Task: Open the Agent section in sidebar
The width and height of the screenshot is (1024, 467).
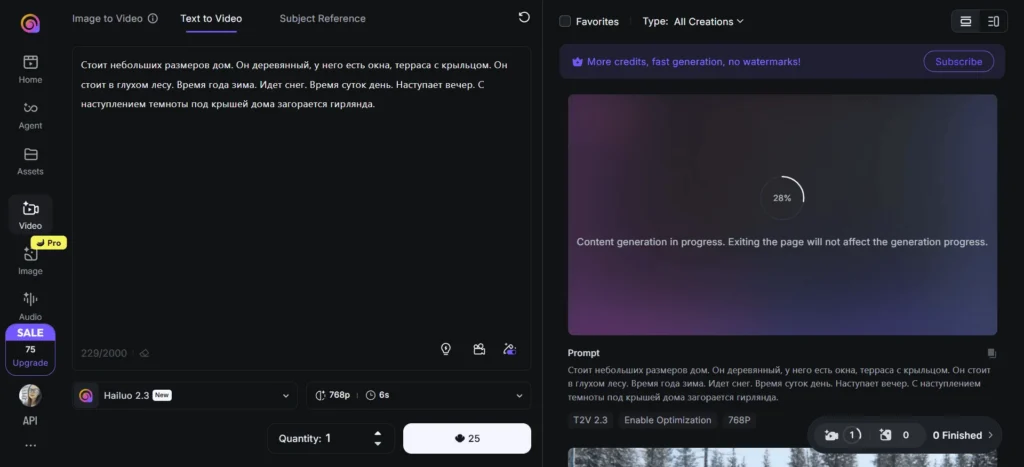Action: tap(30, 116)
